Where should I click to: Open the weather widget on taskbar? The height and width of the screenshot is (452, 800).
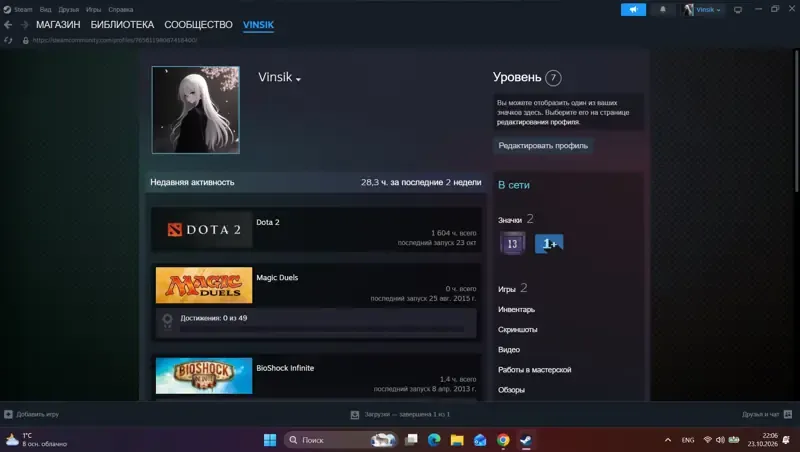(36, 440)
